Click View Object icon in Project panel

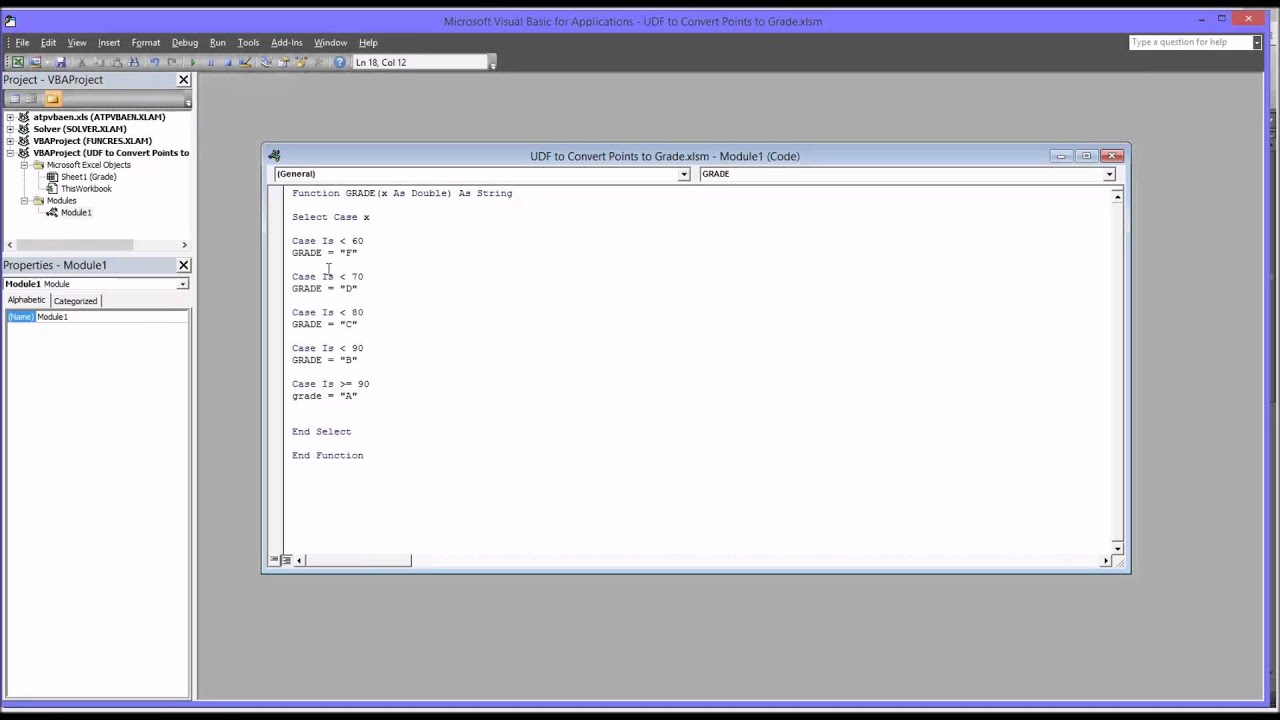point(31,98)
